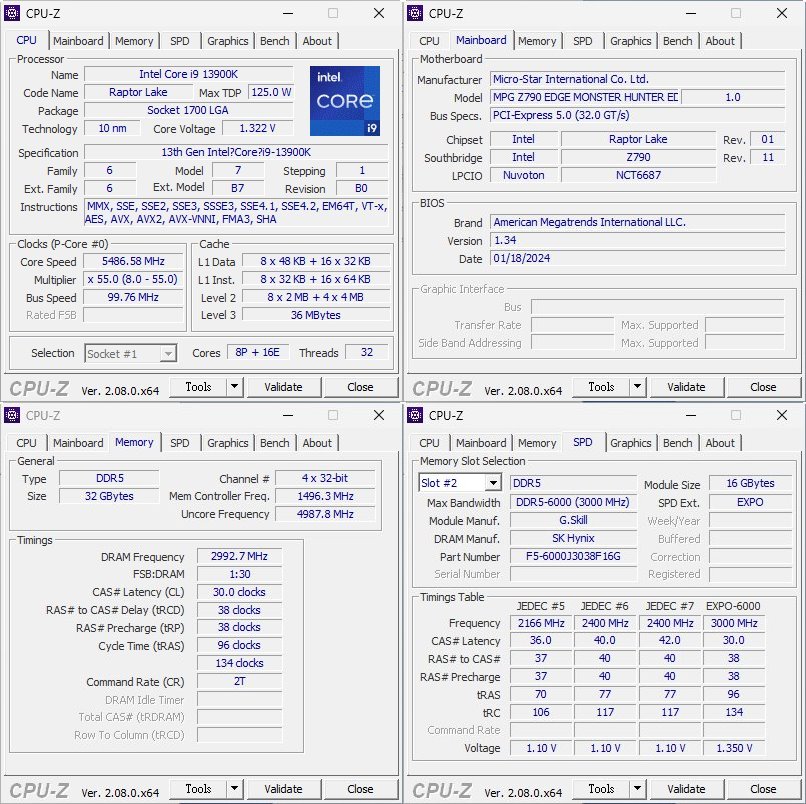
Task: Click Close button in the SPD tab window
Action: click(763, 789)
